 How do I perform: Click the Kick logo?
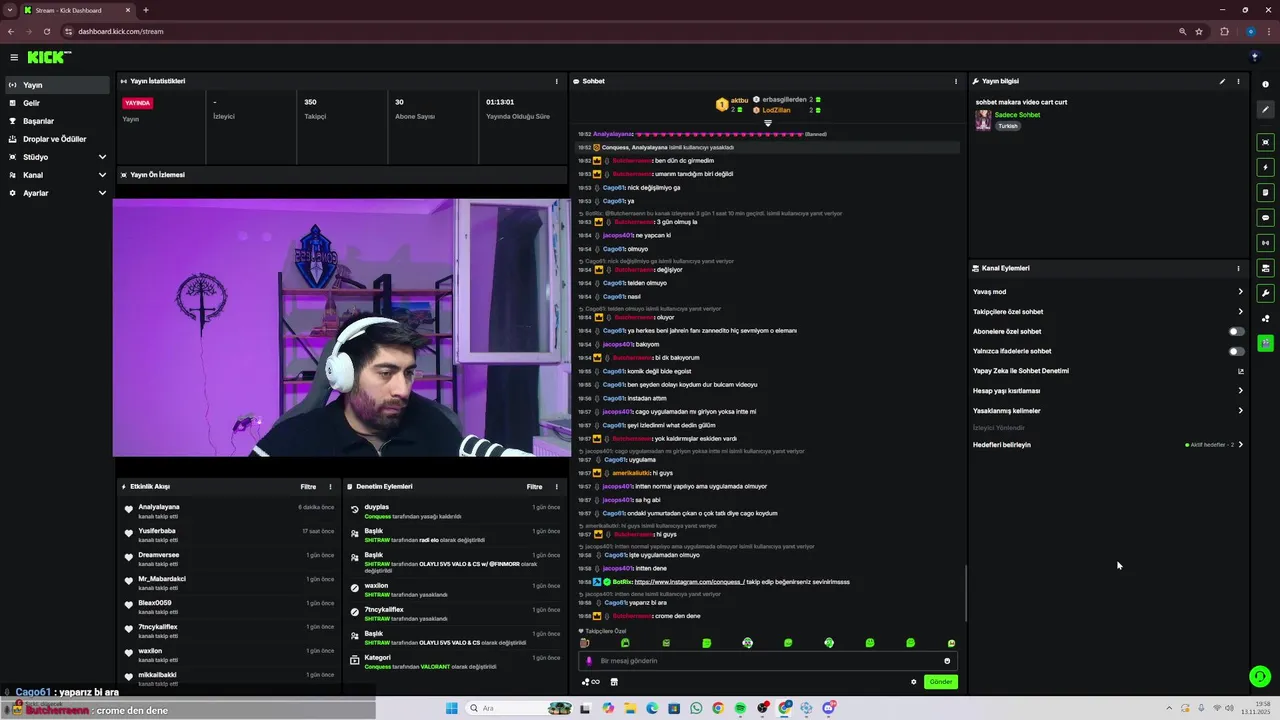click(x=48, y=57)
